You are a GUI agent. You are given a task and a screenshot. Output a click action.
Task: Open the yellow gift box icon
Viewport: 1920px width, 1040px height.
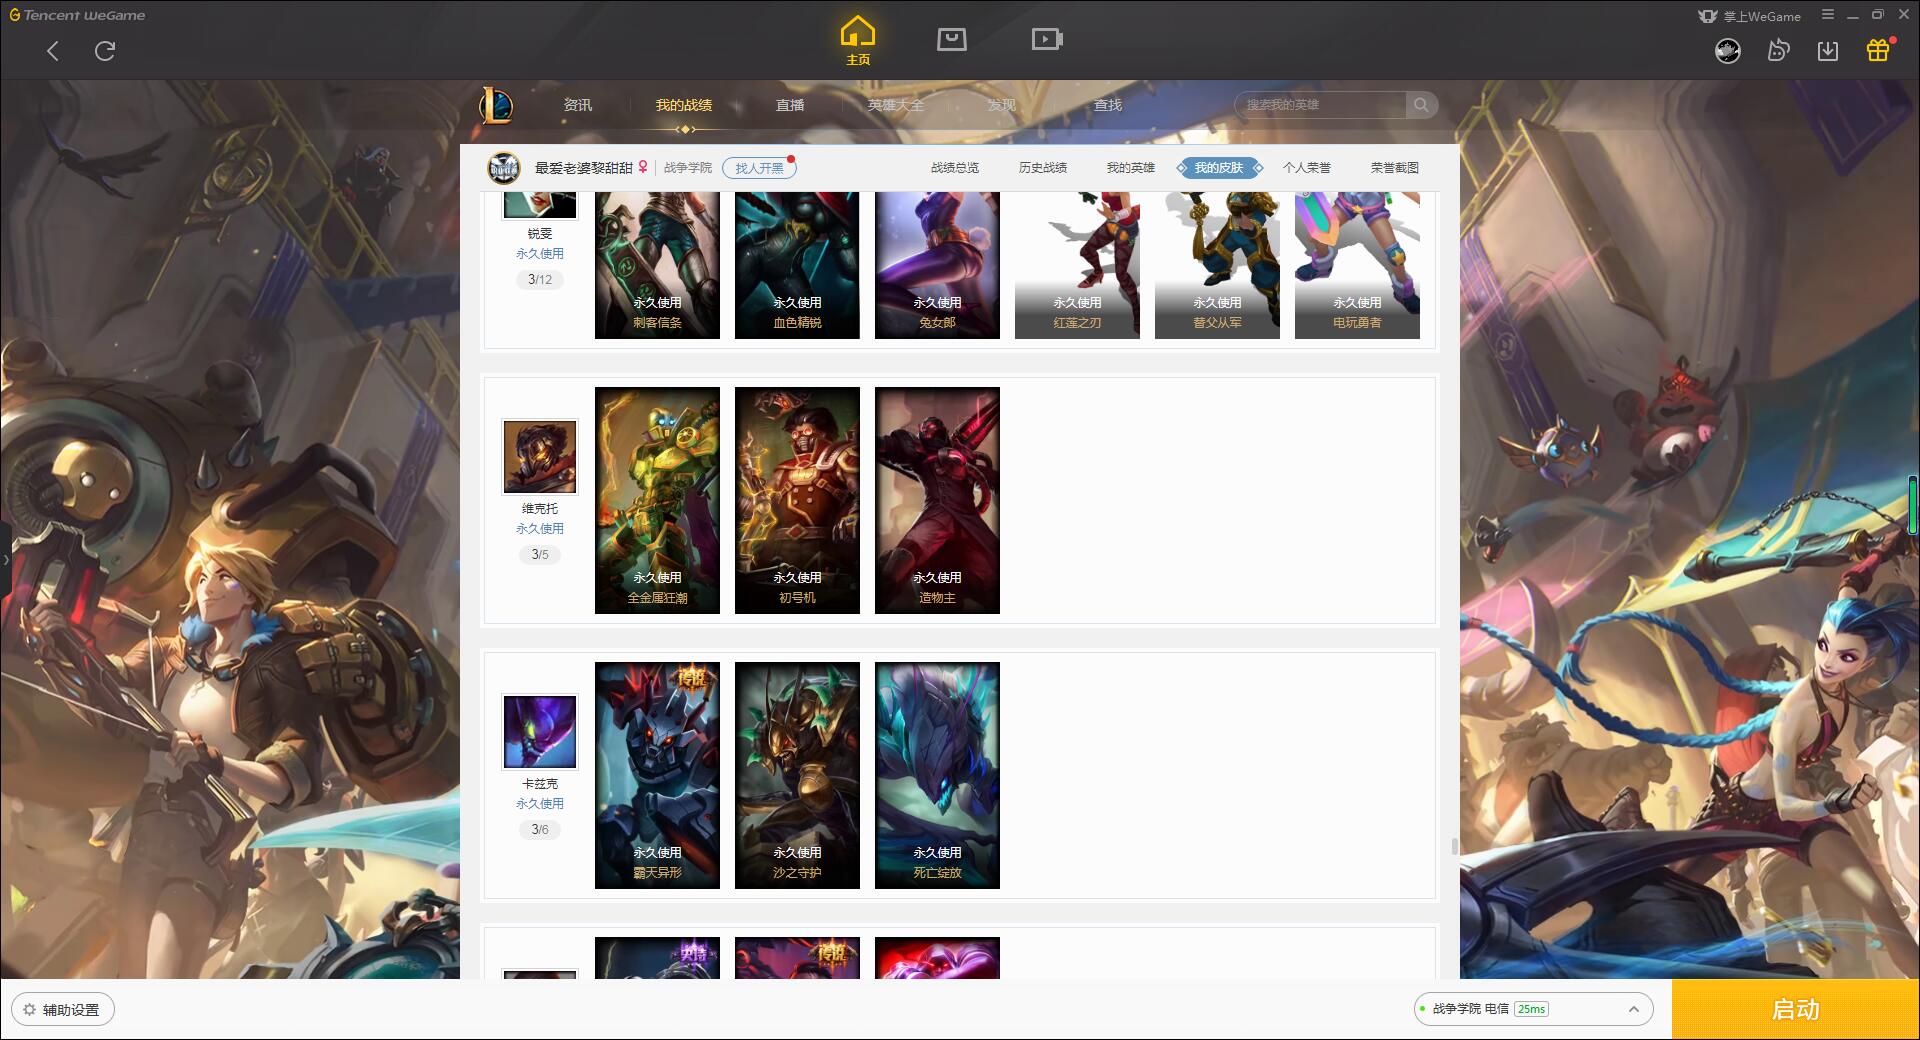tap(1878, 50)
